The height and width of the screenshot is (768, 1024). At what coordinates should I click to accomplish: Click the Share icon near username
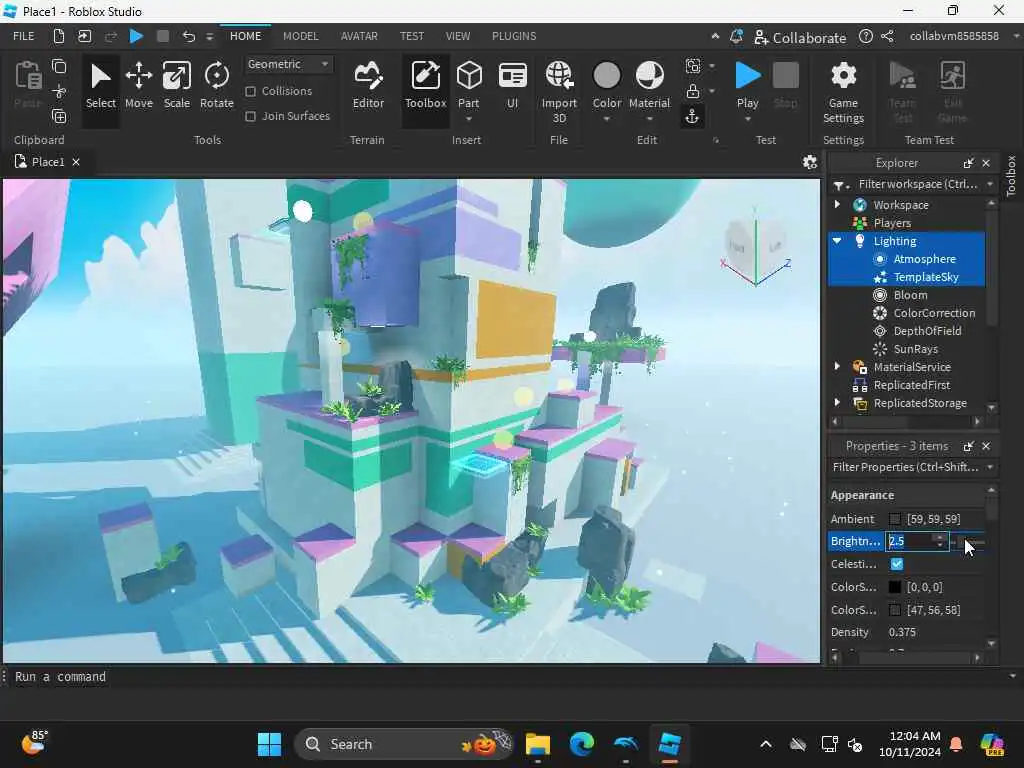887,37
